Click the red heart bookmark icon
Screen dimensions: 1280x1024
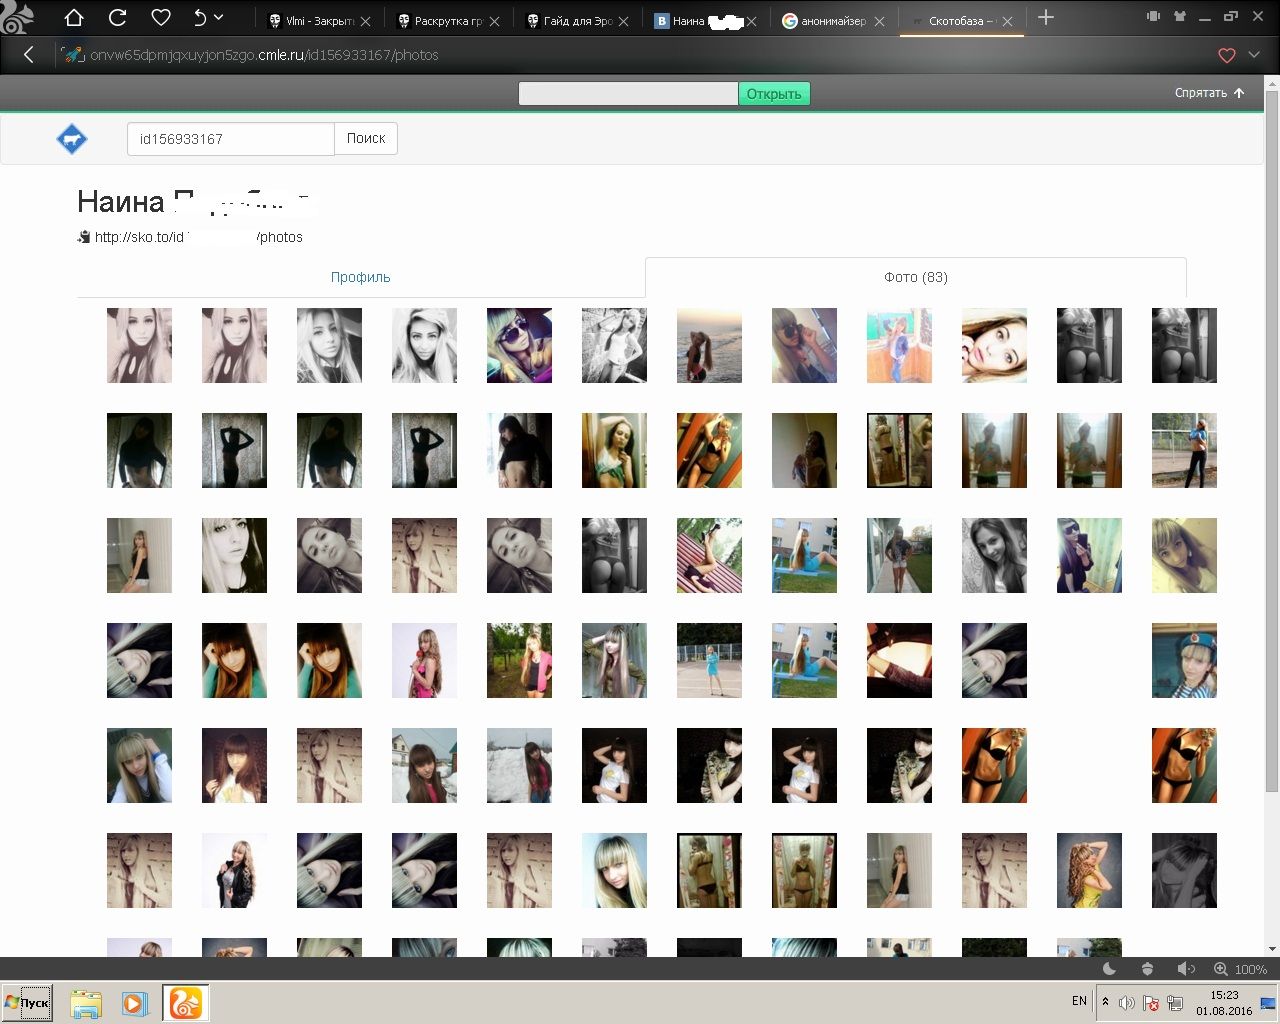coord(1227,56)
